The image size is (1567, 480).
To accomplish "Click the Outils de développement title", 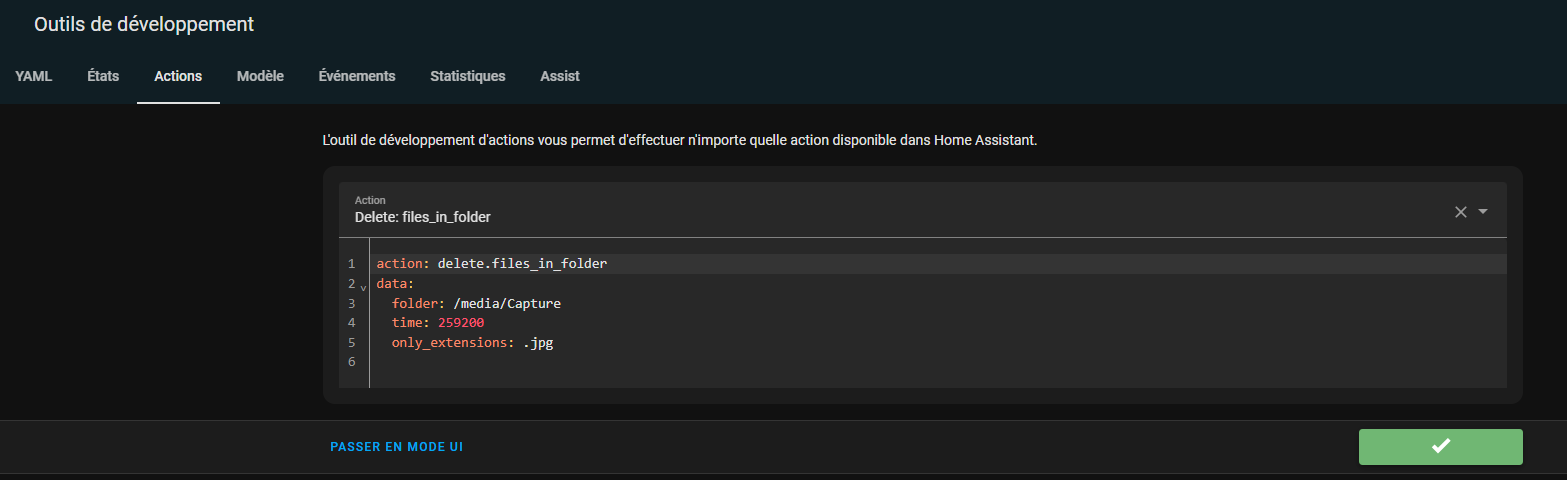I will [144, 24].
